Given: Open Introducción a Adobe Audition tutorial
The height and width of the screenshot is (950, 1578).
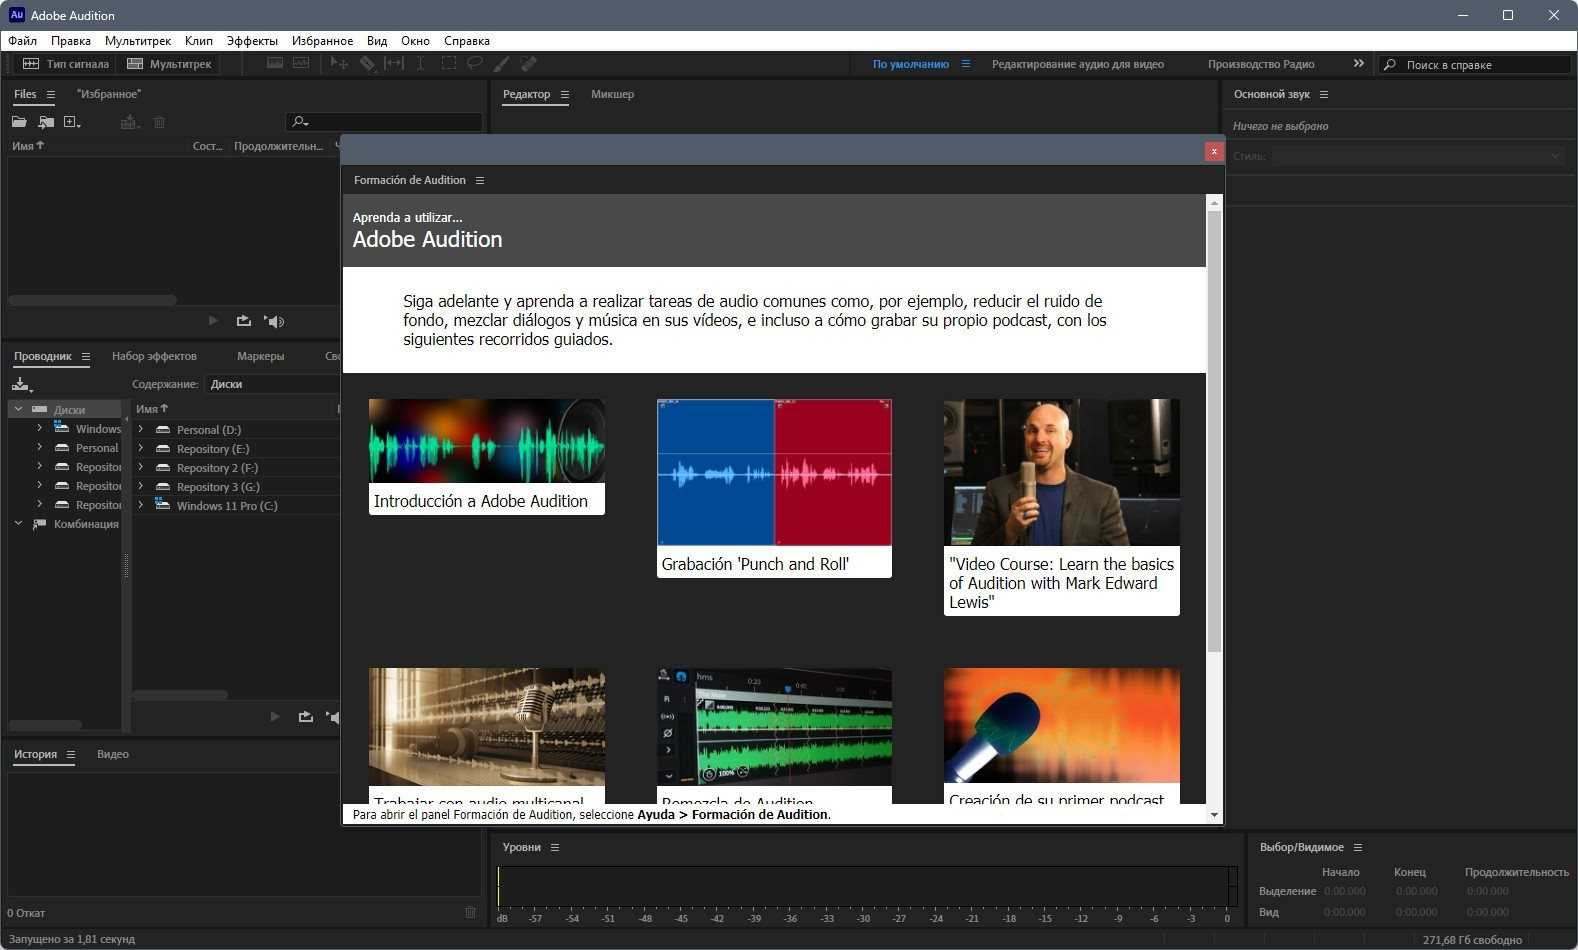Looking at the screenshot, I should click(486, 457).
